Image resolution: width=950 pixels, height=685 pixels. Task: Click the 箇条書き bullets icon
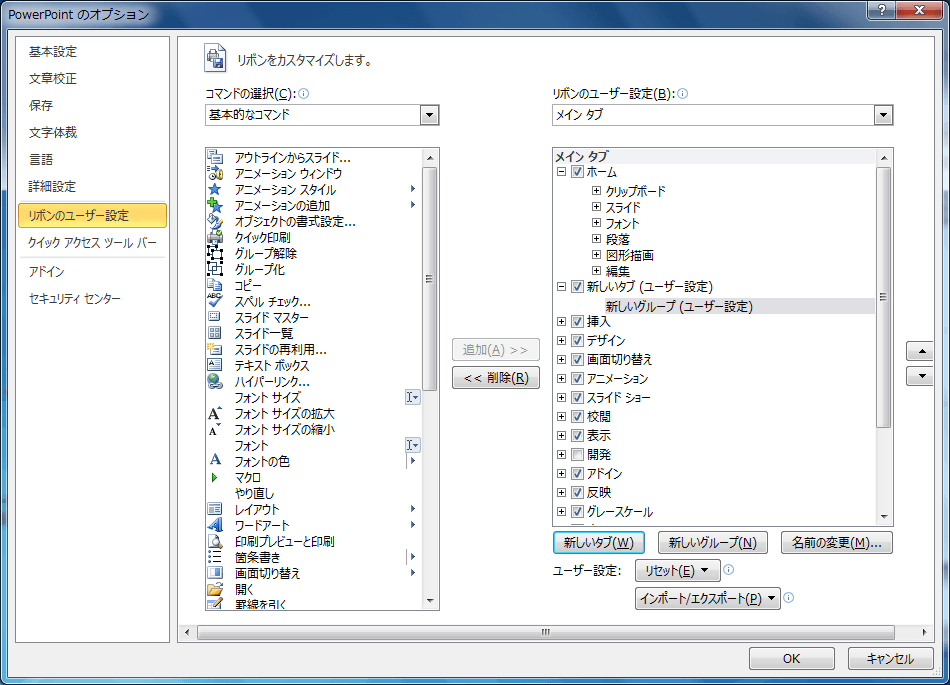coord(215,557)
